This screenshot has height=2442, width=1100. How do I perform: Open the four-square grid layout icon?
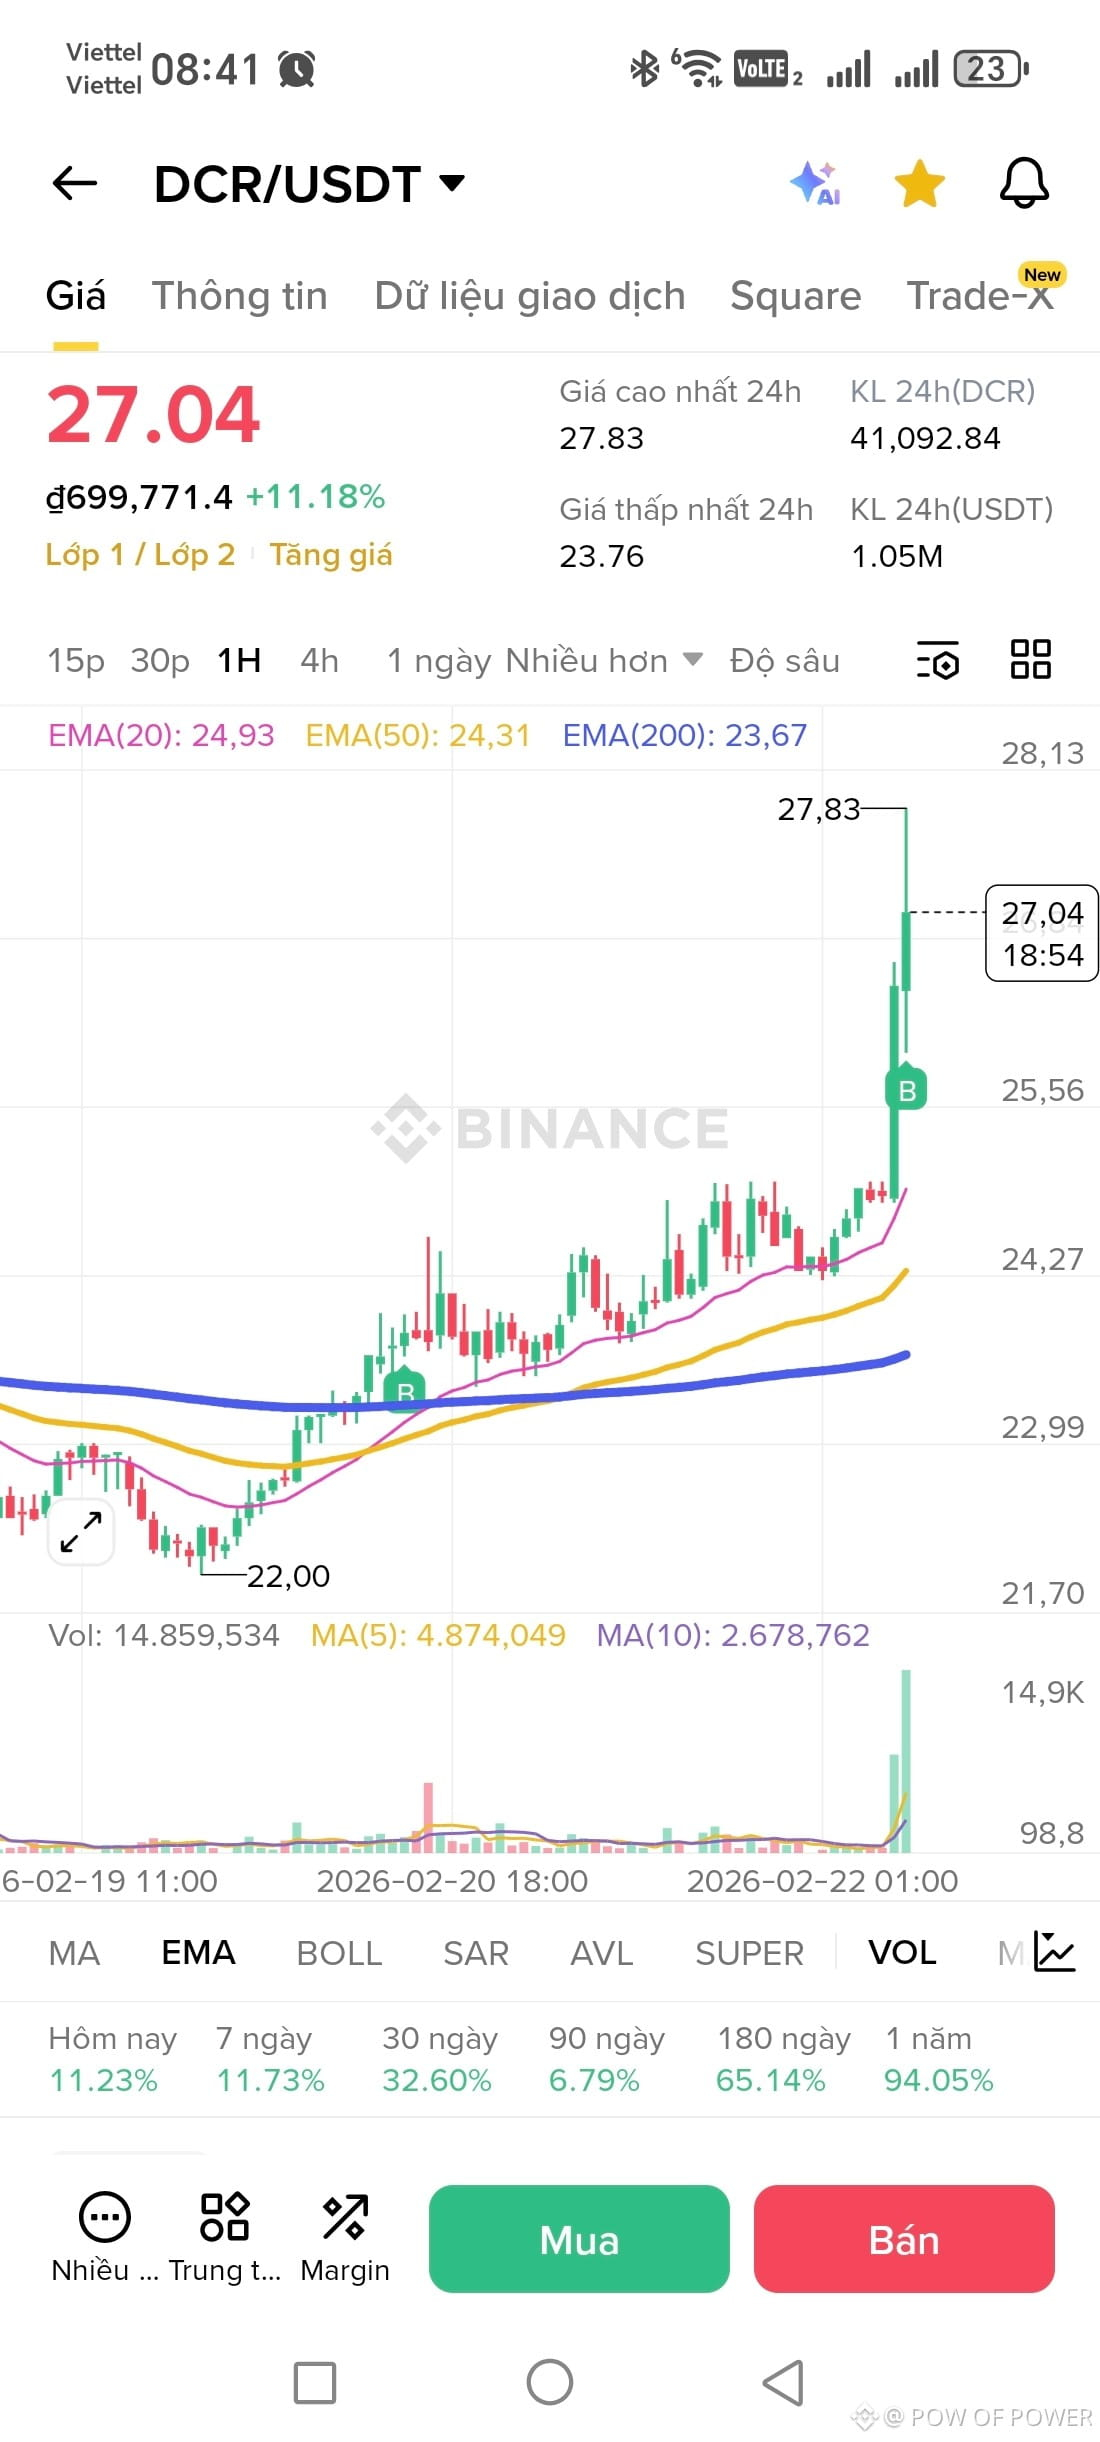pos(1031,660)
